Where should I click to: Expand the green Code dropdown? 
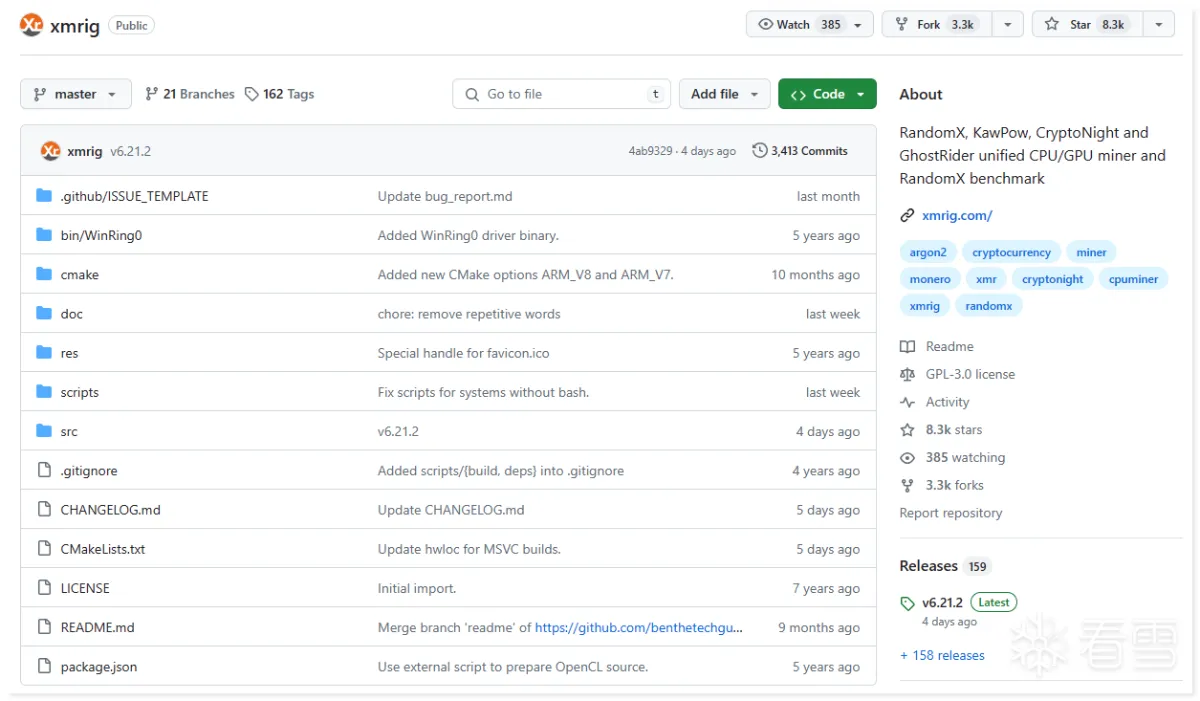[x=827, y=94]
